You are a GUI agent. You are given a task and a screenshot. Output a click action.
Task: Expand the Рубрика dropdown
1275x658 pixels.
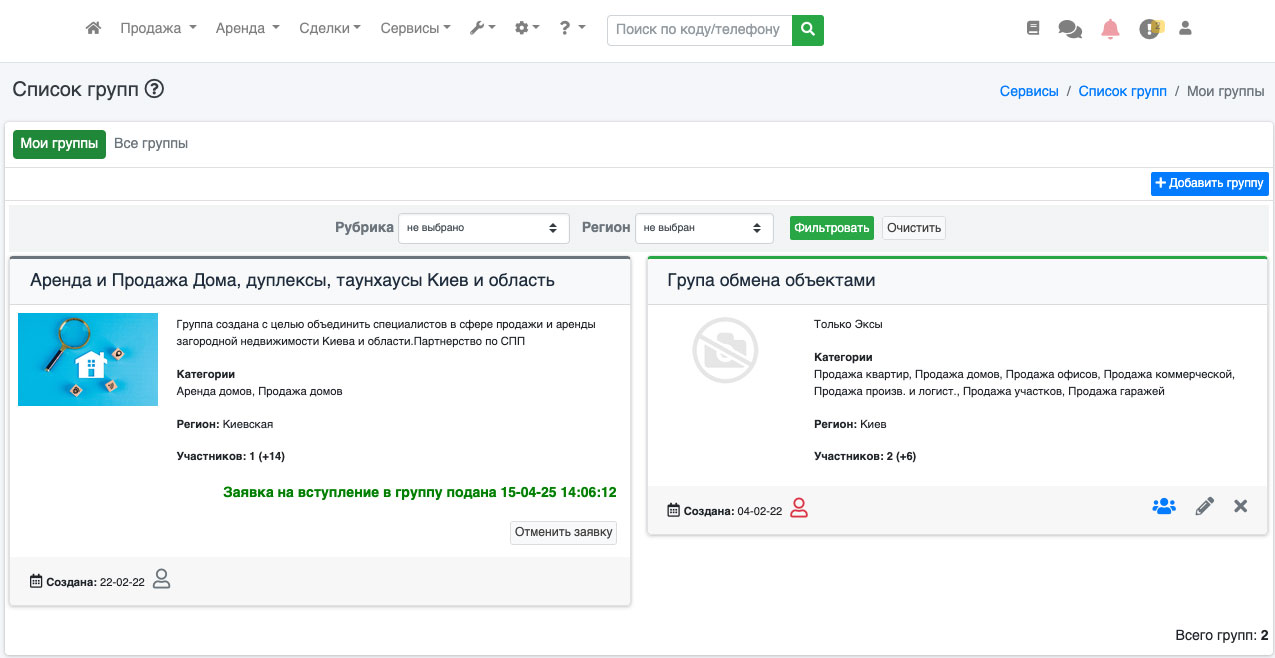[x=483, y=228]
